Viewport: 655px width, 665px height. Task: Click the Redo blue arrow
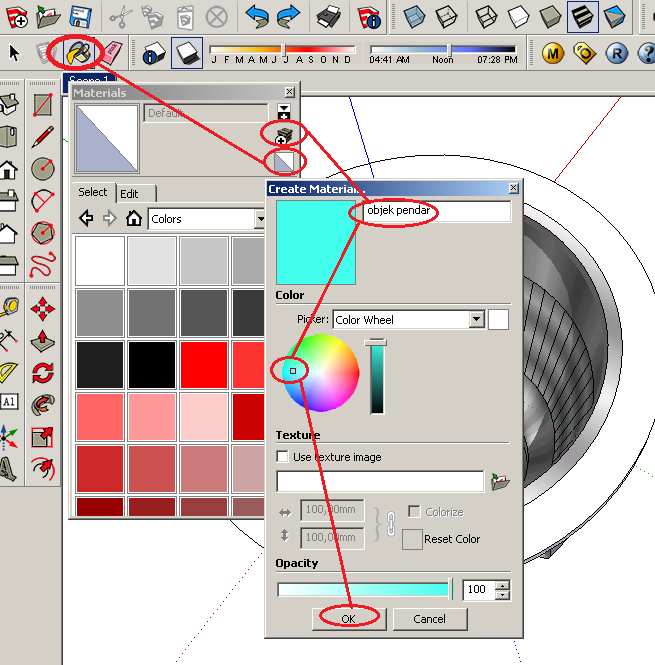(288, 17)
